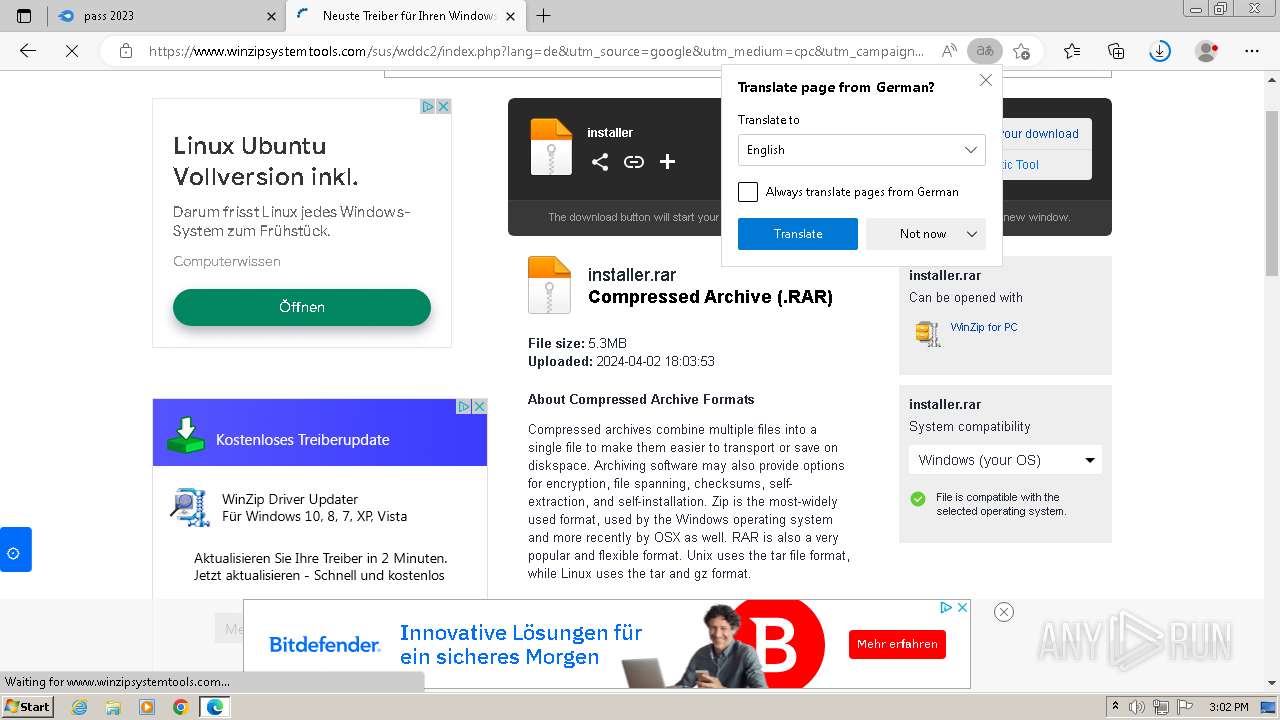
Task: Click the blue settings gear side button
Action: [x=14, y=550]
